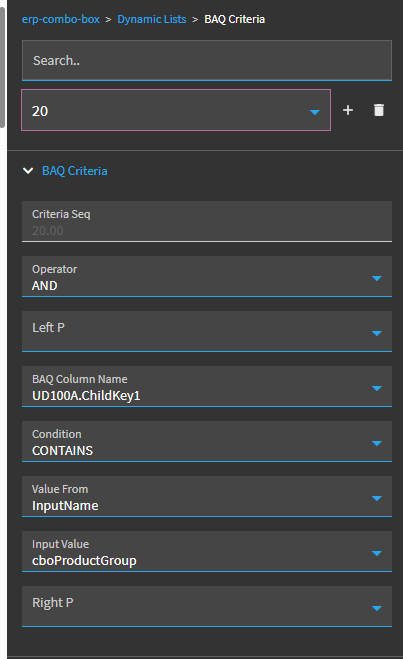This screenshot has width=403, height=659.
Task: Add a new BAQ criteria row
Action: click(348, 110)
